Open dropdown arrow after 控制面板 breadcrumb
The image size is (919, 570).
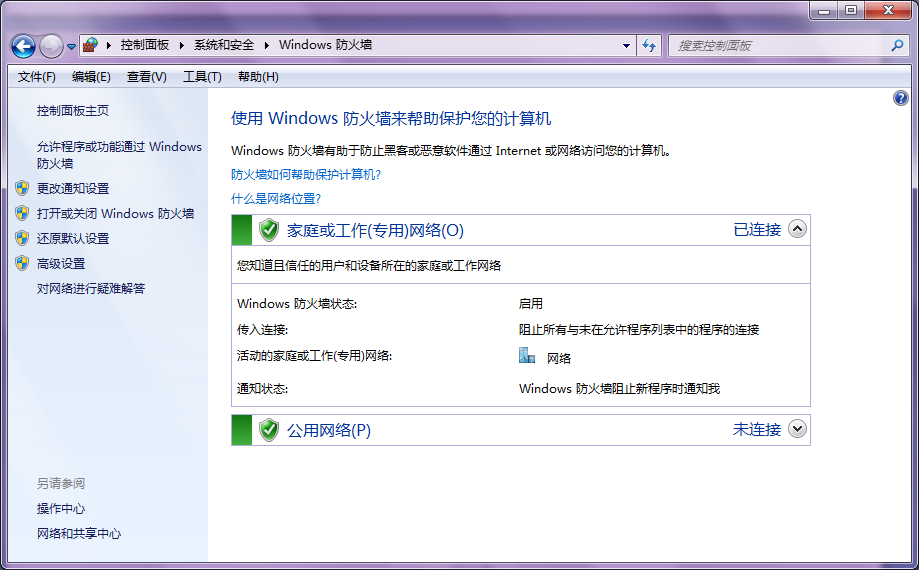coord(182,45)
